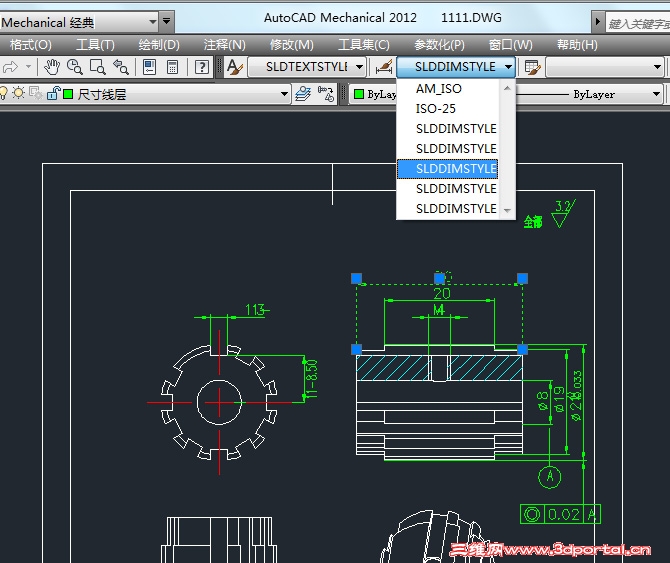The width and height of the screenshot is (670, 563).
Task: Expand the SLDTEXTSTYLE text style dropdown
Action: click(359, 67)
